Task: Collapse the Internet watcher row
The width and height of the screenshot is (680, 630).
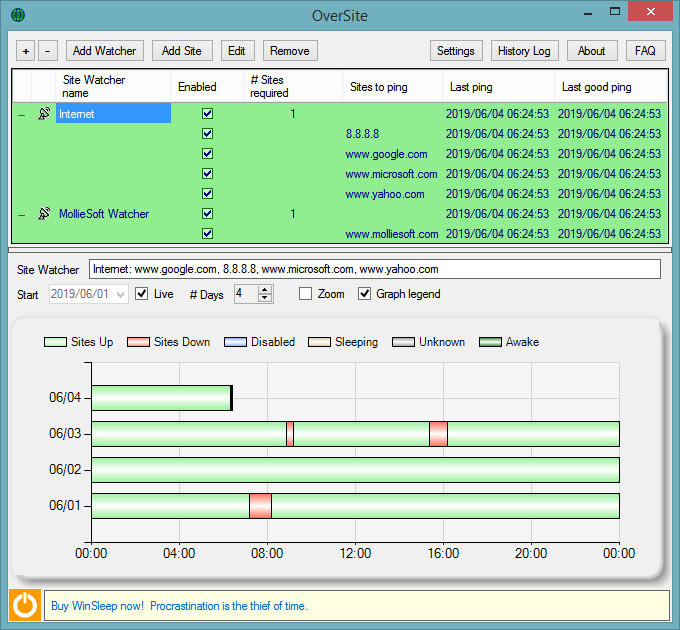Action: (22, 115)
